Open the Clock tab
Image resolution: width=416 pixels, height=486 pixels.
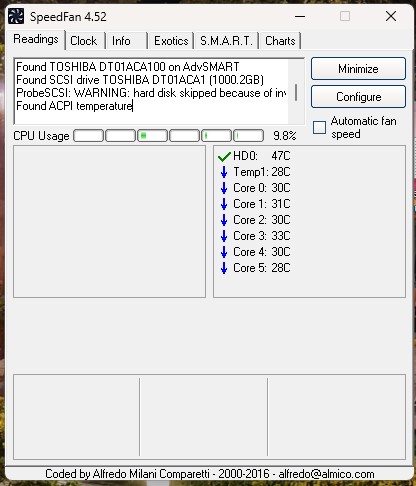[x=84, y=41]
